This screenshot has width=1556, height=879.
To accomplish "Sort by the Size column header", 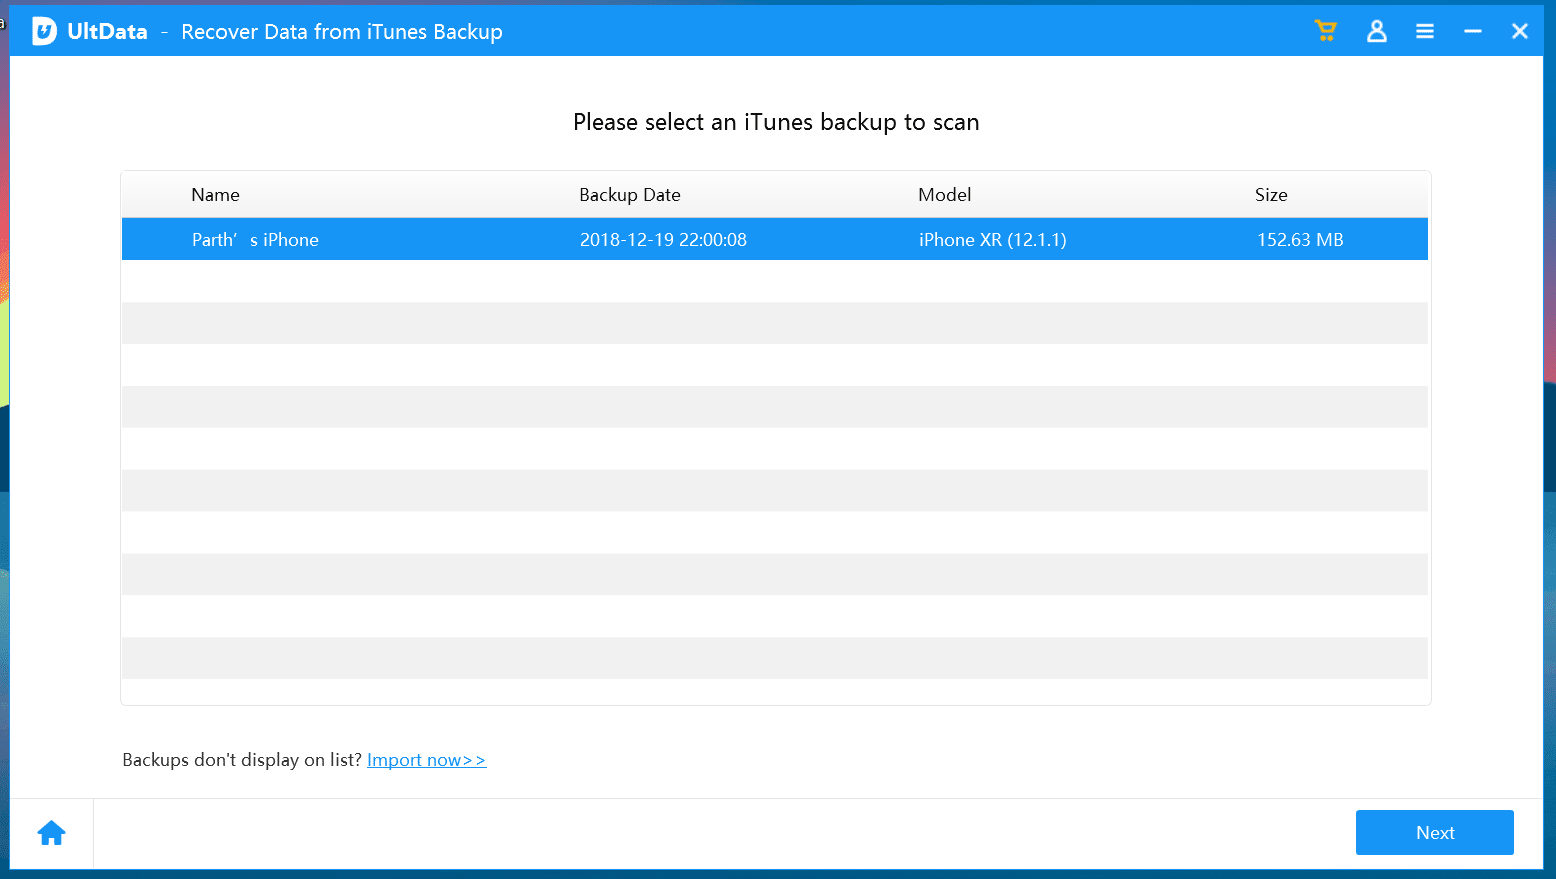I will (1271, 195).
